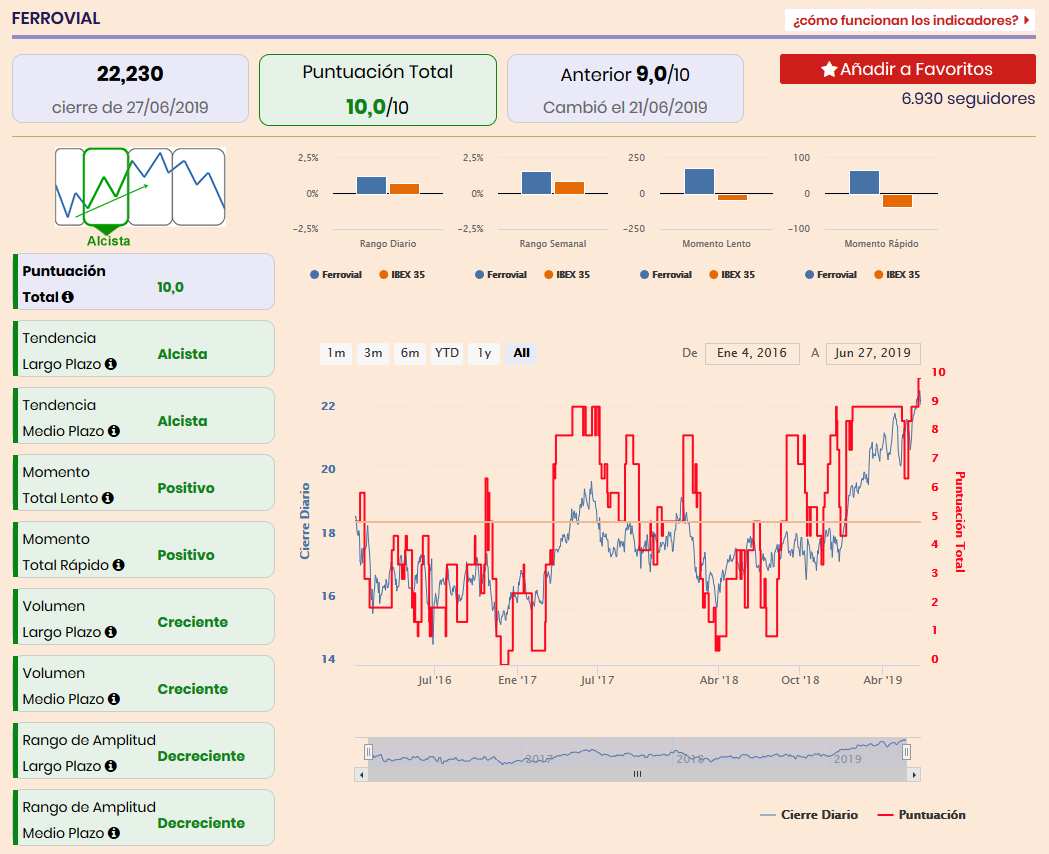Image resolution: width=1049 pixels, height=854 pixels.
Task: Select the 3m chart range
Action: point(373,353)
